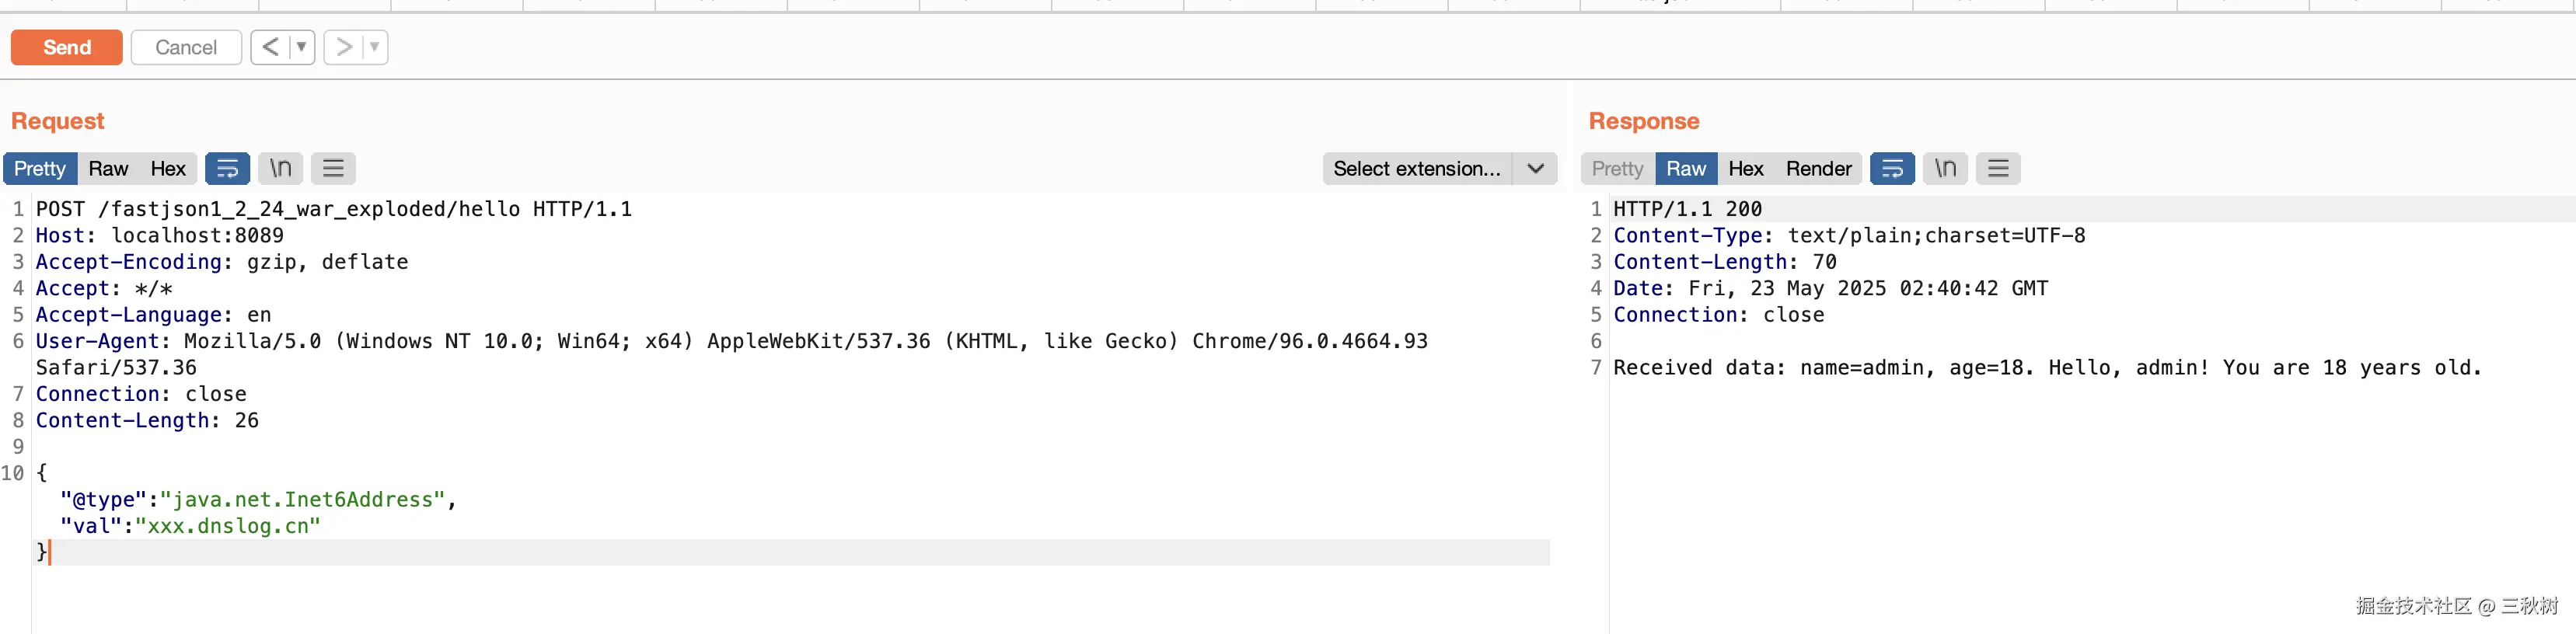The width and height of the screenshot is (2576, 634).
Task: Click the \n icon in Response panel
Action: (1945, 169)
